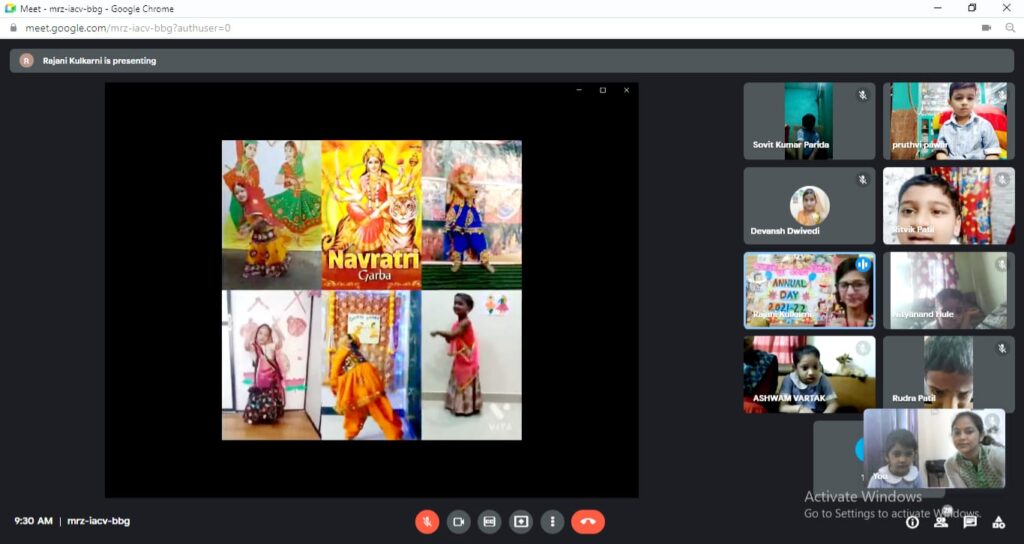Select Rajani Kulkarni's video tile
Image resolution: width=1024 pixels, height=544 pixels.
click(809, 290)
